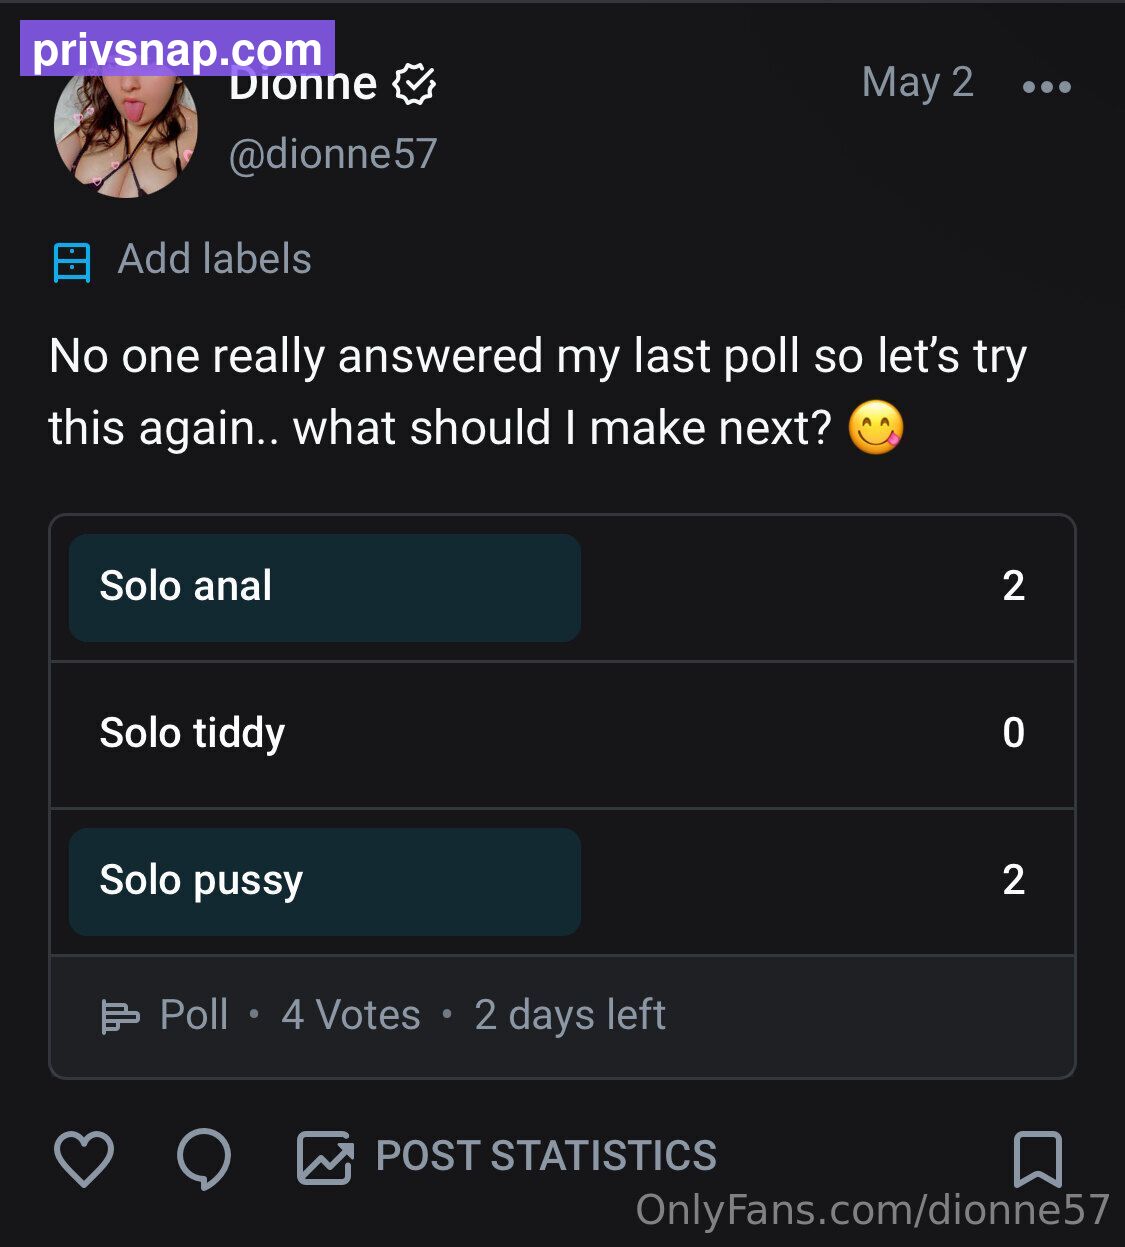
Task: Click the post statistics chart icon
Action: tap(325, 1158)
